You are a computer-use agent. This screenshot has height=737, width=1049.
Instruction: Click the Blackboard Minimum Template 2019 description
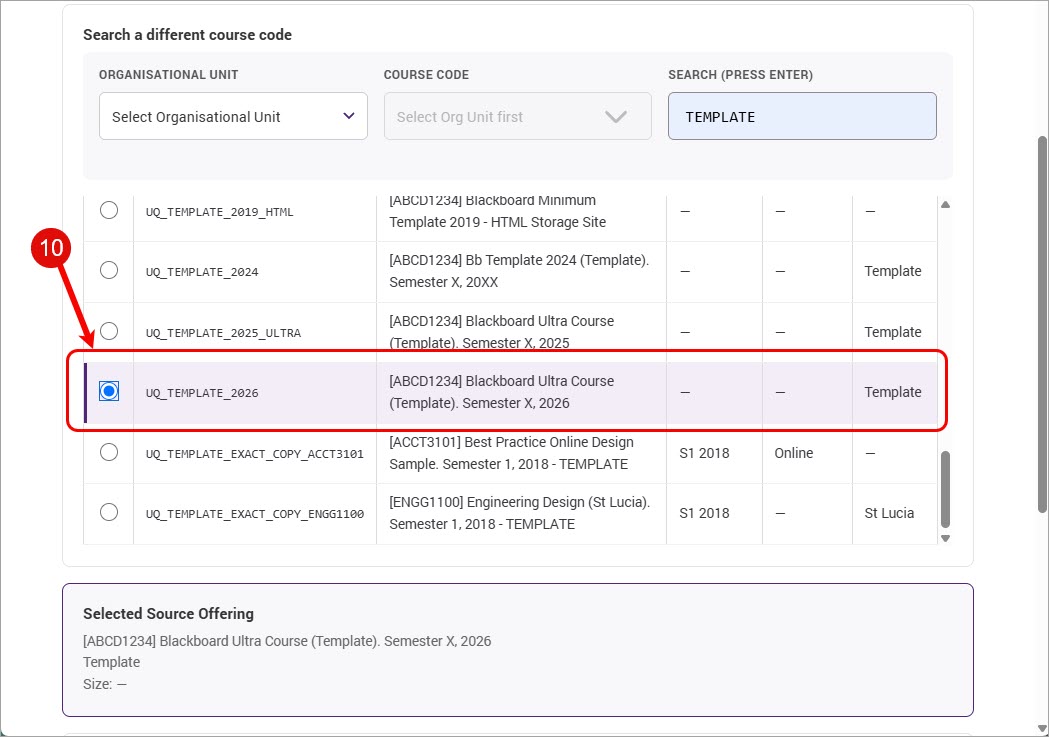(x=498, y=211)
